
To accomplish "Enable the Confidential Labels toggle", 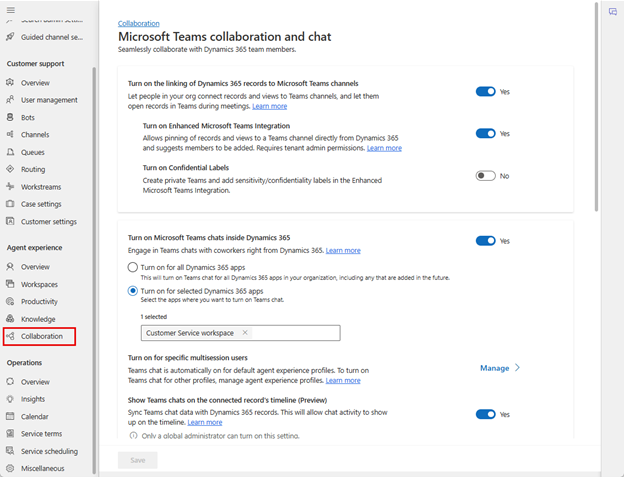I will tap(486, 175).
